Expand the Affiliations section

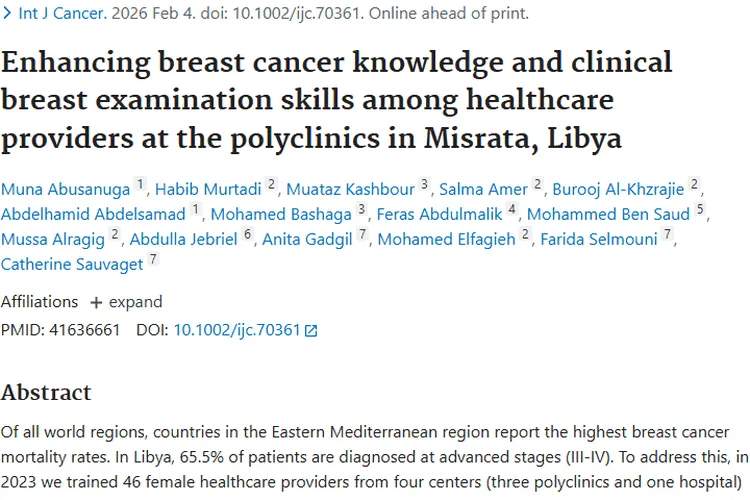pos(126,301)
